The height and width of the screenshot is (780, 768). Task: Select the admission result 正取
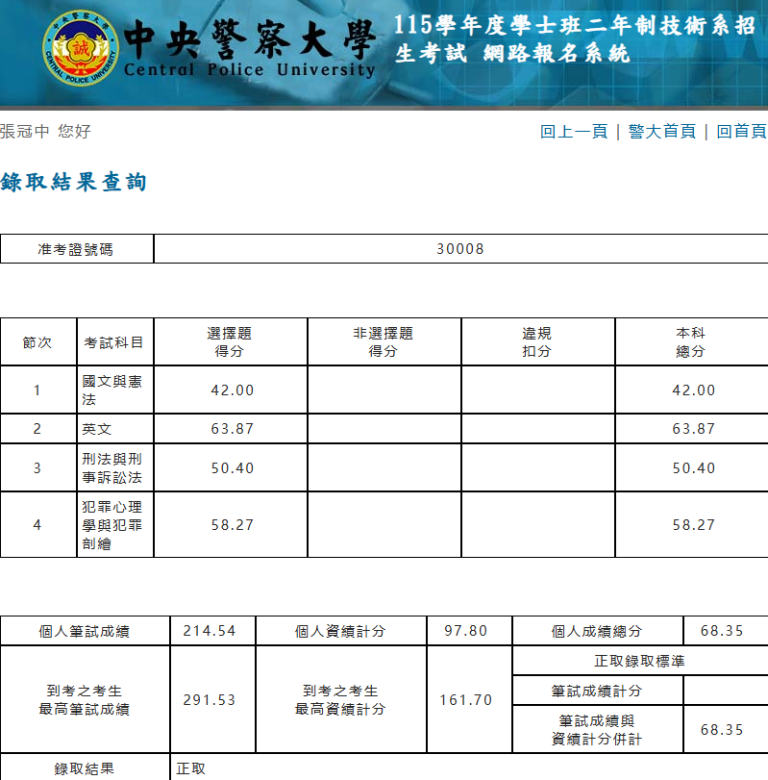click(191, 769)
